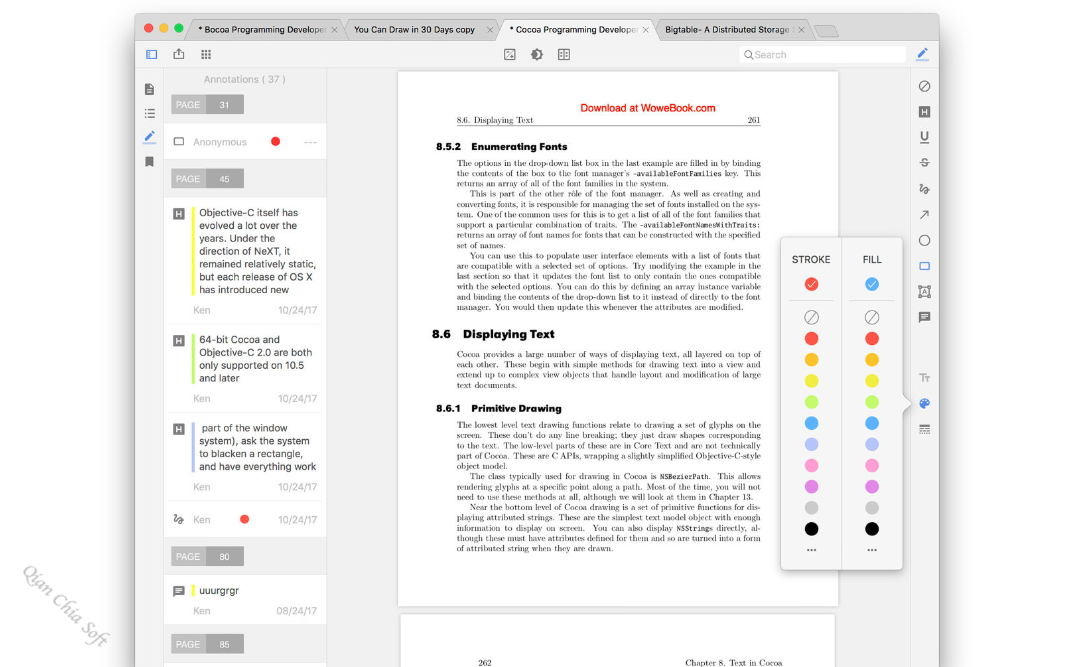1074x667 pixels.
Task: Click the PAGE 80 header
Action: pos(208,557)
